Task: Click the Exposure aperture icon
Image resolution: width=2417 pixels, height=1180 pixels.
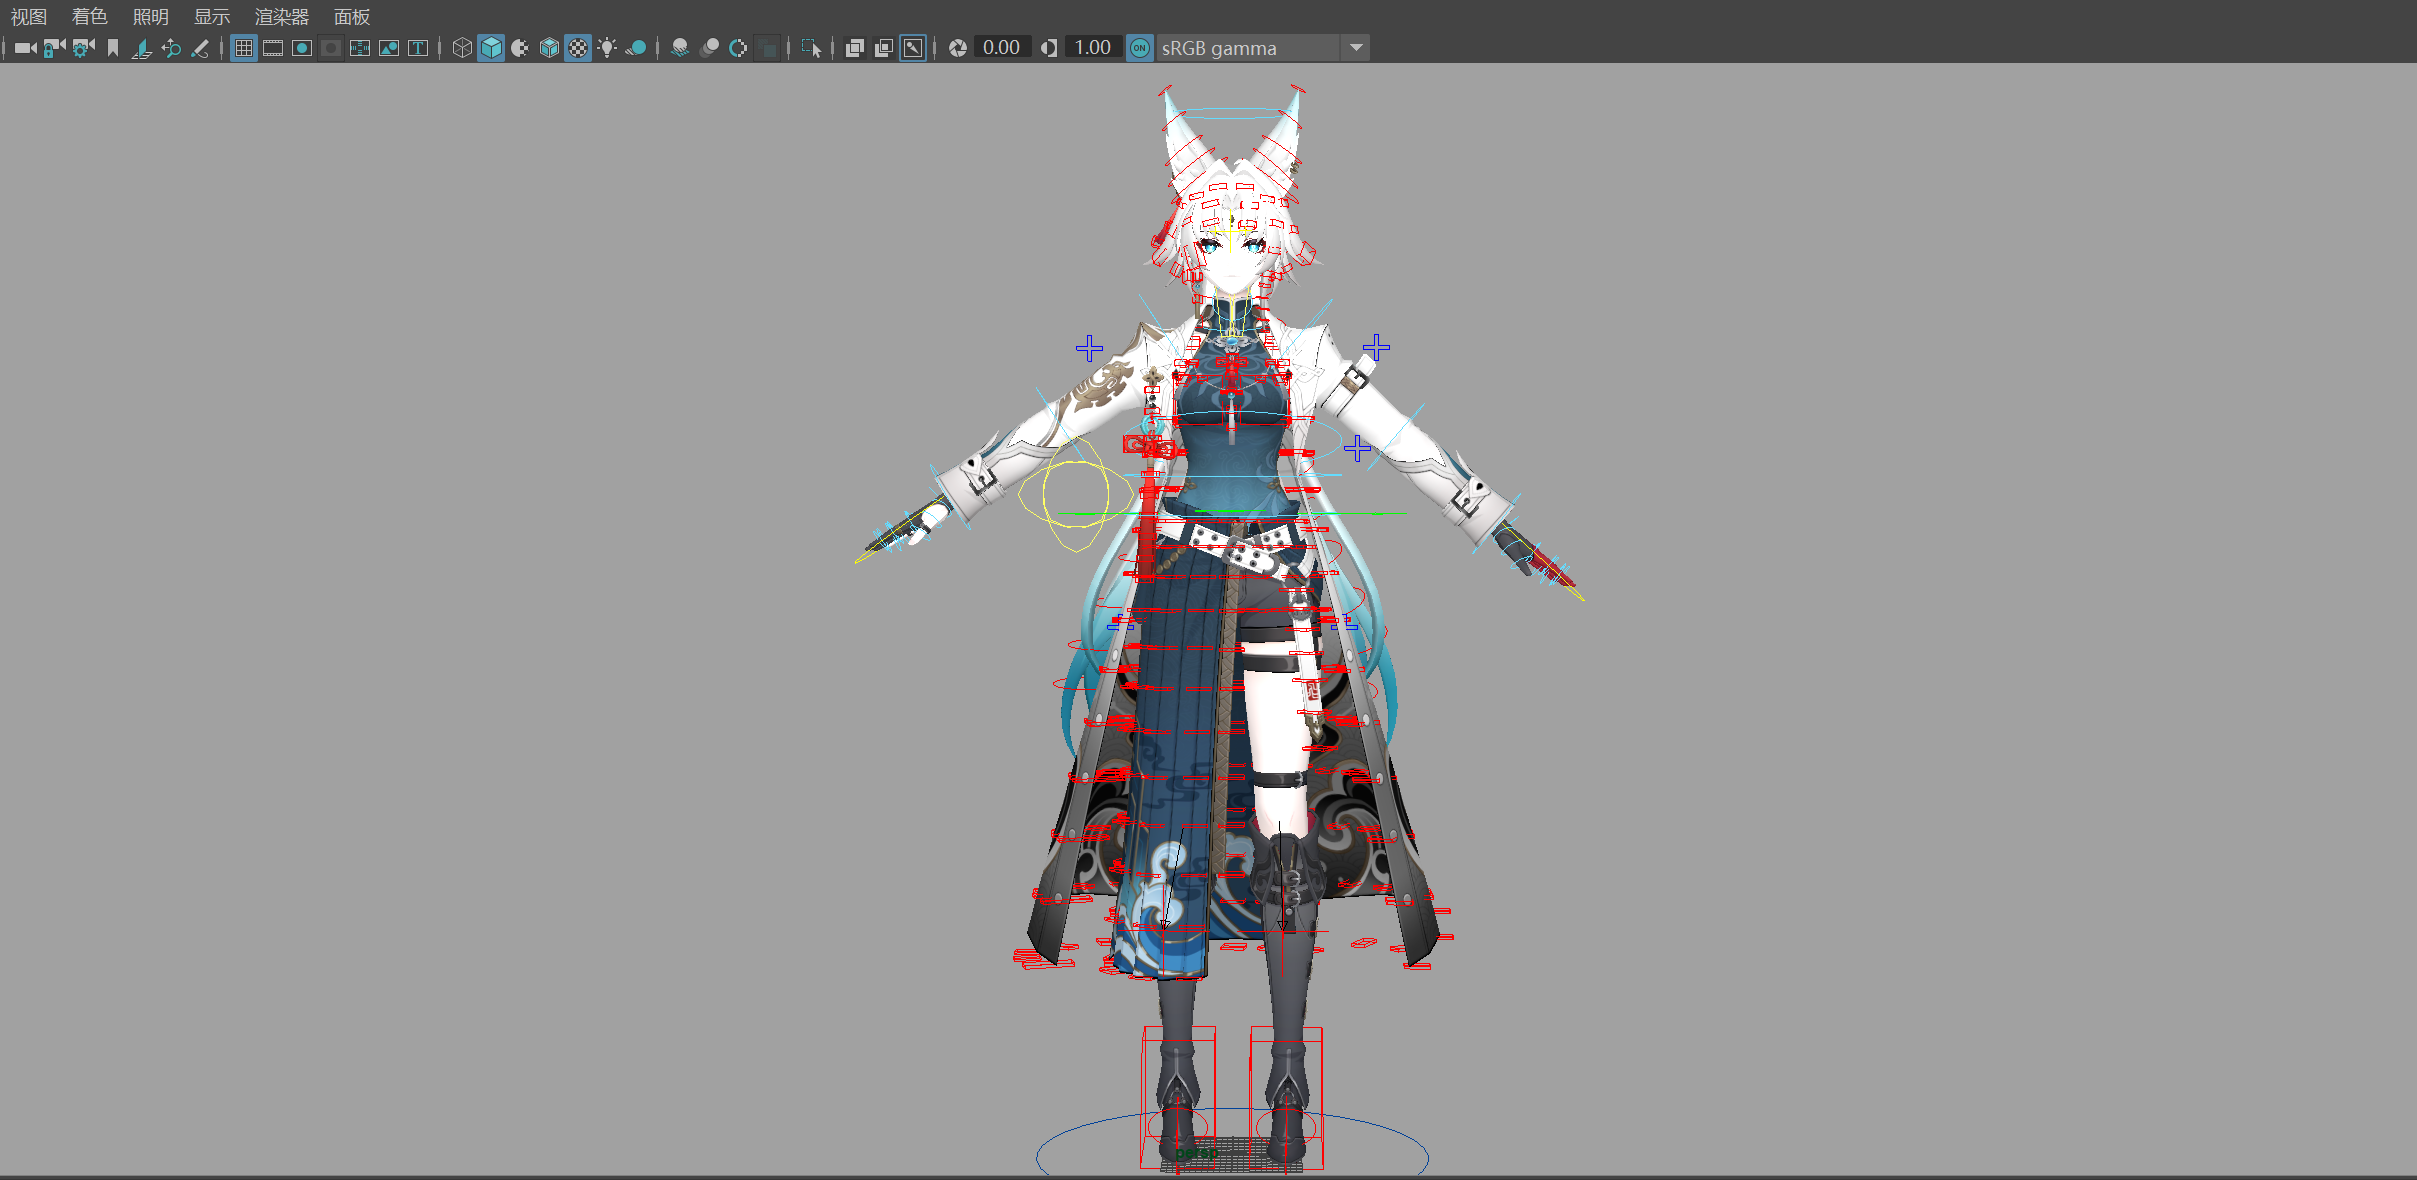Action: [957, 48]
